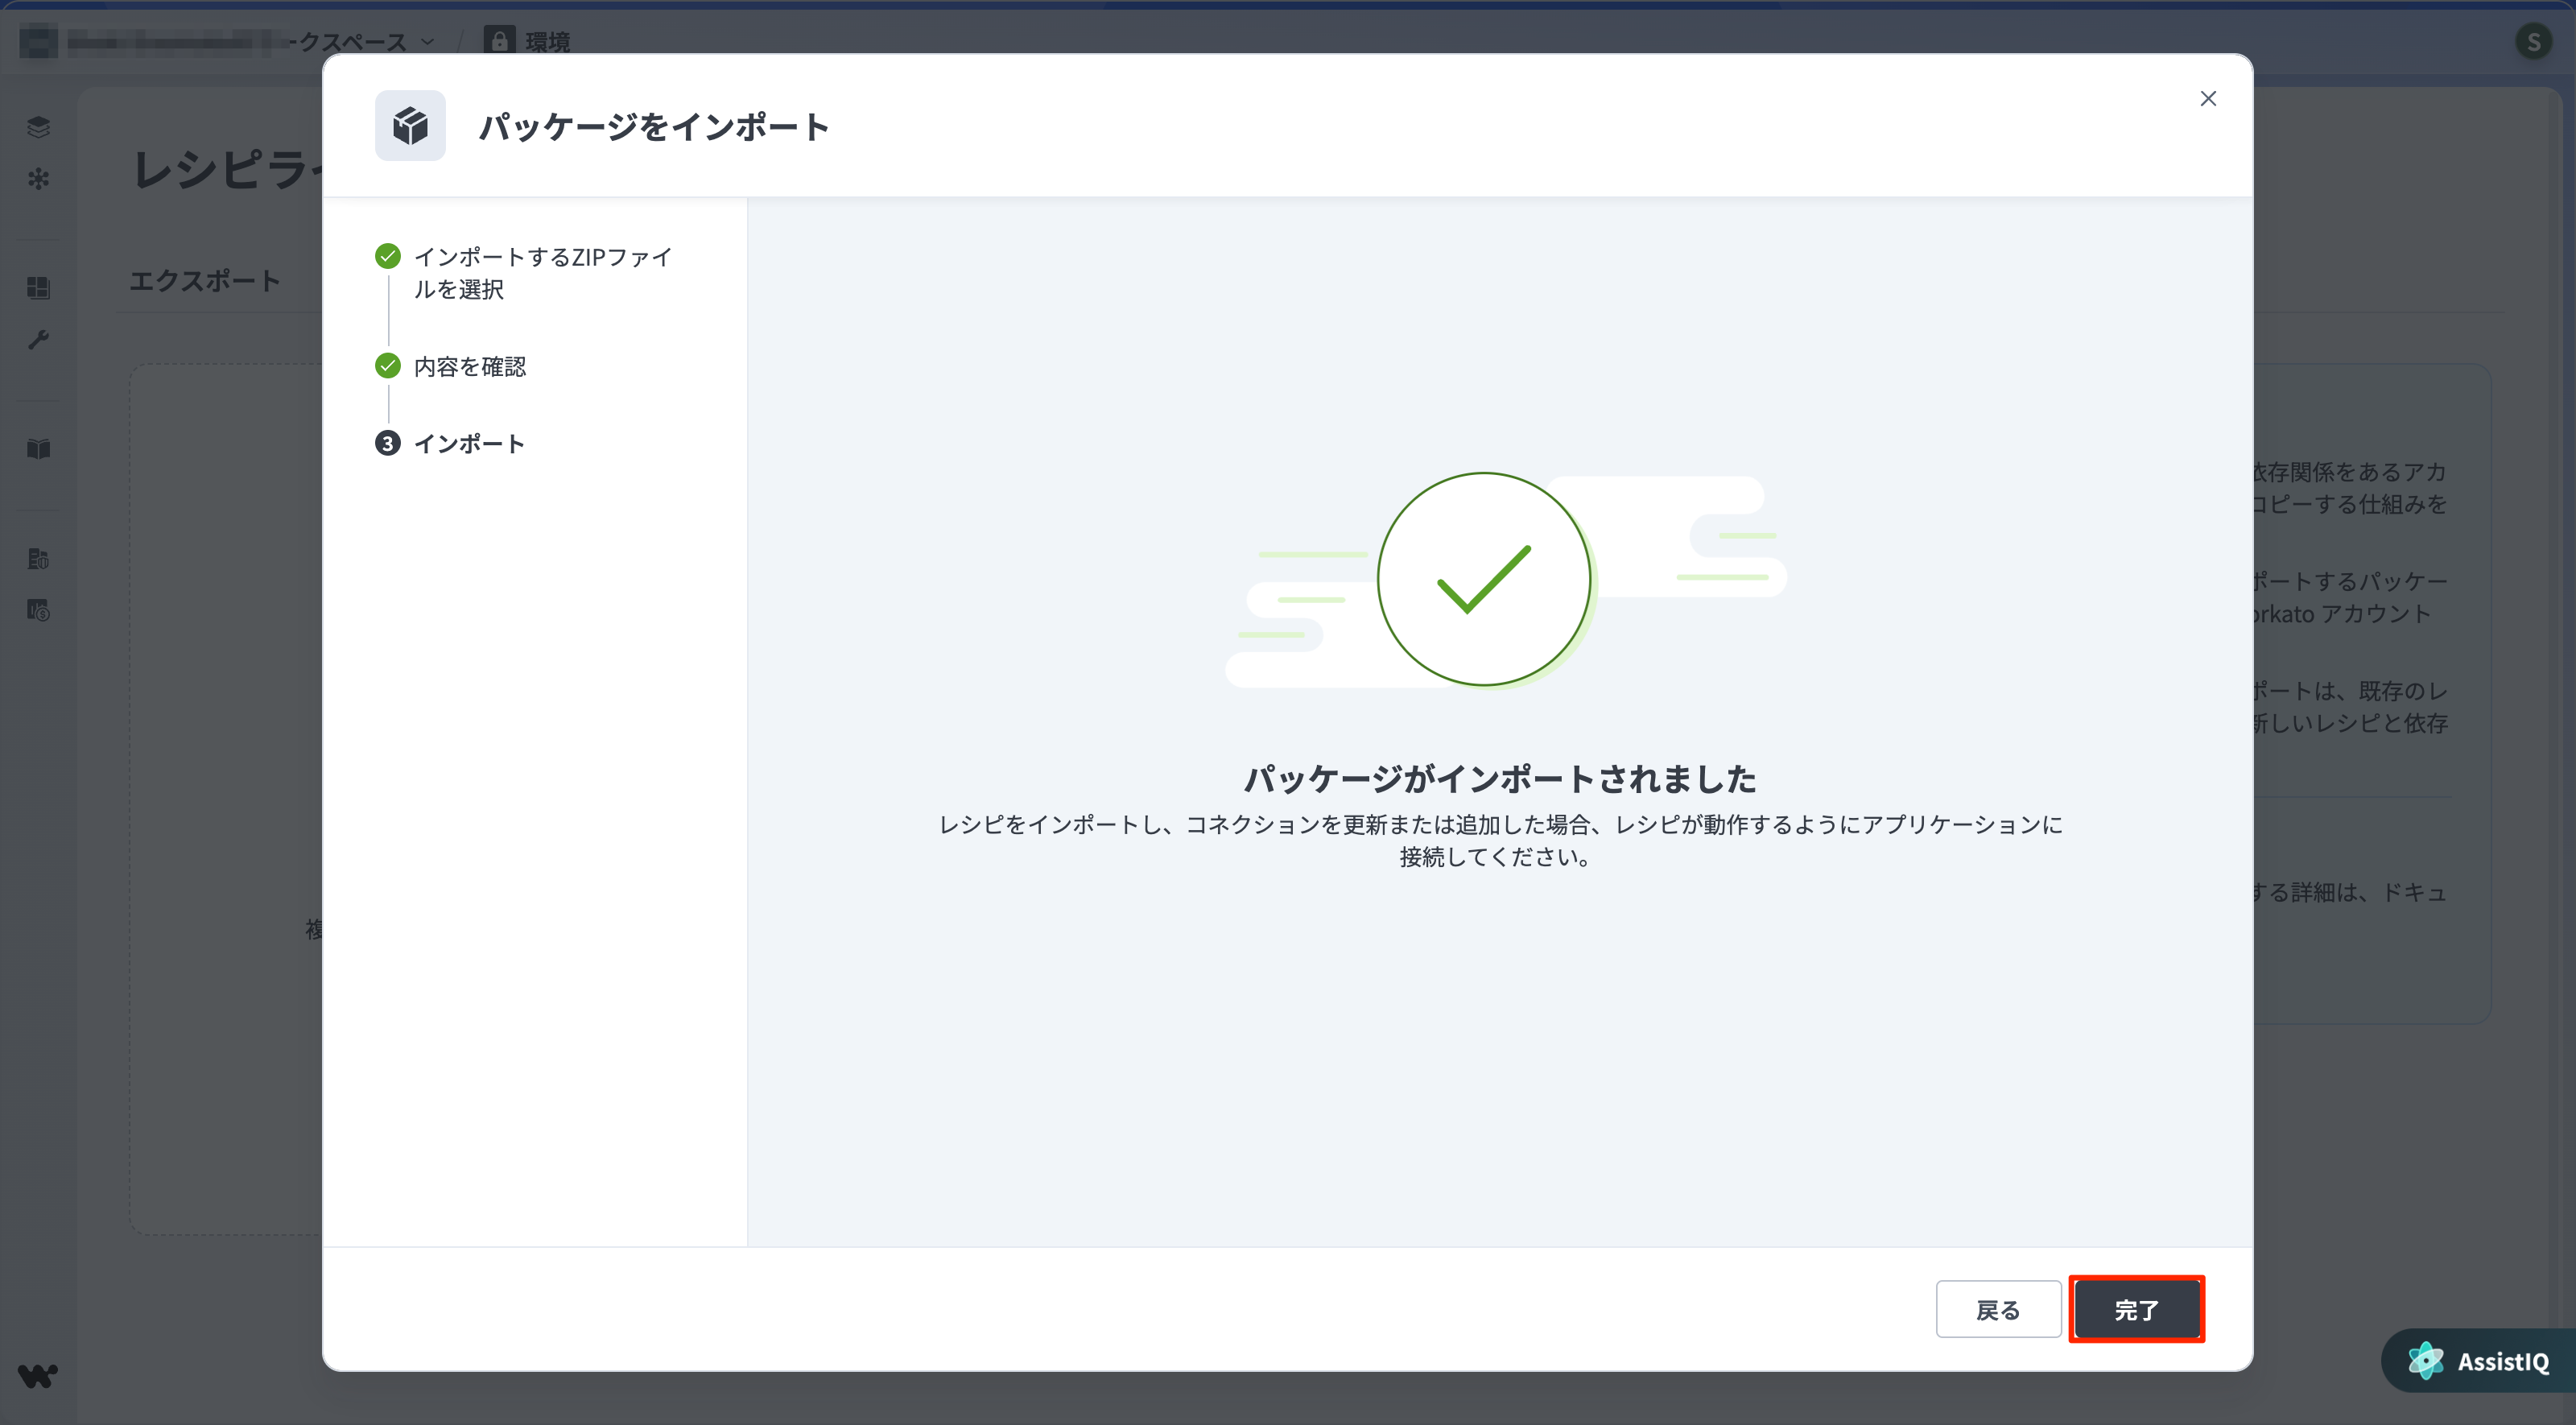Click the Workato logo at the sidebar bottom
Viewport: 2576px width, 1425px height.
(38, 1376)
